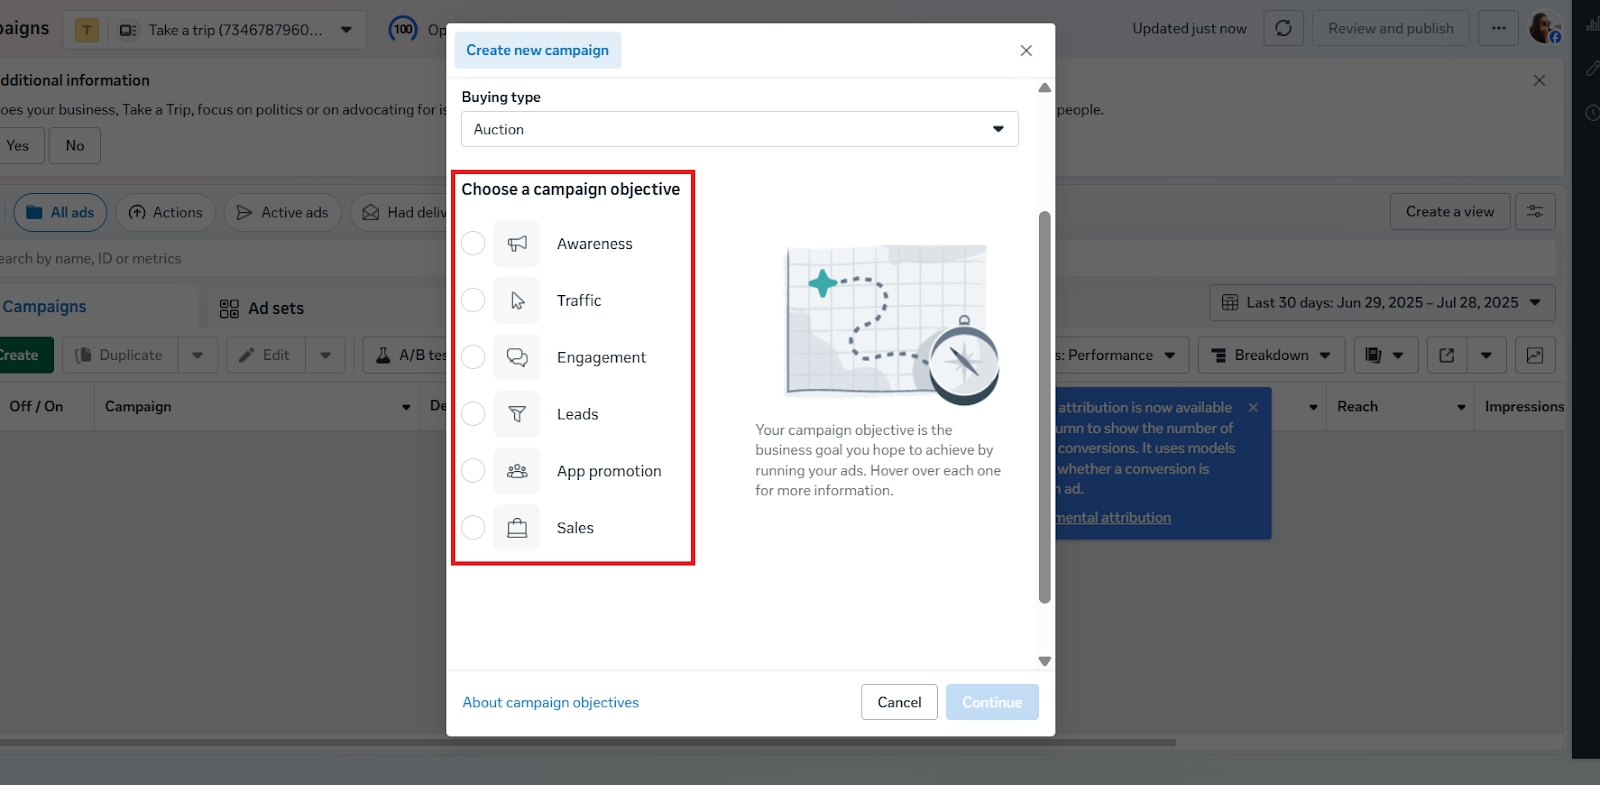Viewport: 1600px width, 785px height.
Task: Select the All ads filter tab
Action: pyautogui.click(x=60, y=212)
